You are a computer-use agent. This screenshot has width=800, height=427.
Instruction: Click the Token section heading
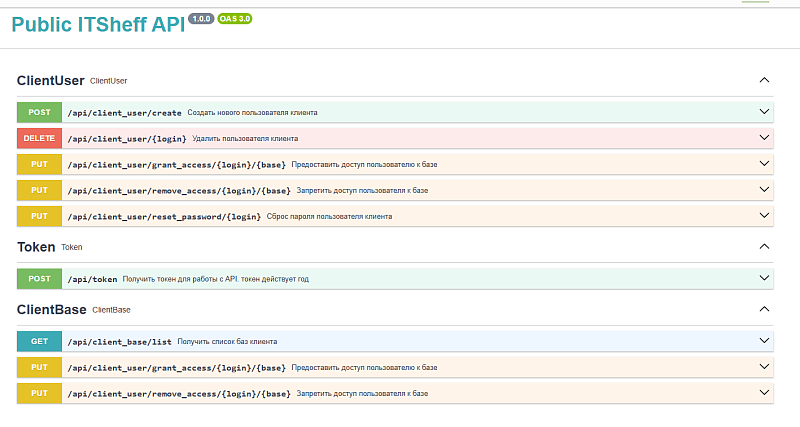(x=36, y=247)
